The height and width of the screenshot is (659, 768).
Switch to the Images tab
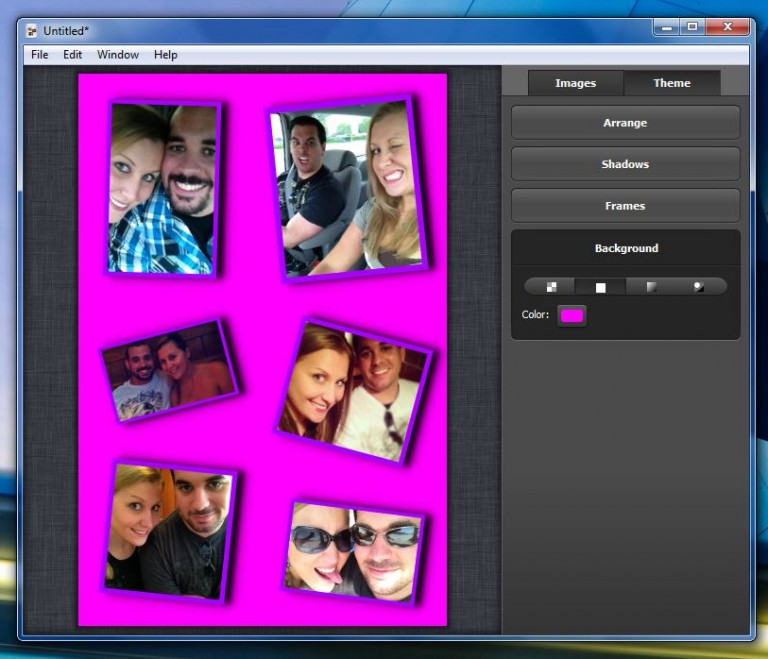click(576, 83)
